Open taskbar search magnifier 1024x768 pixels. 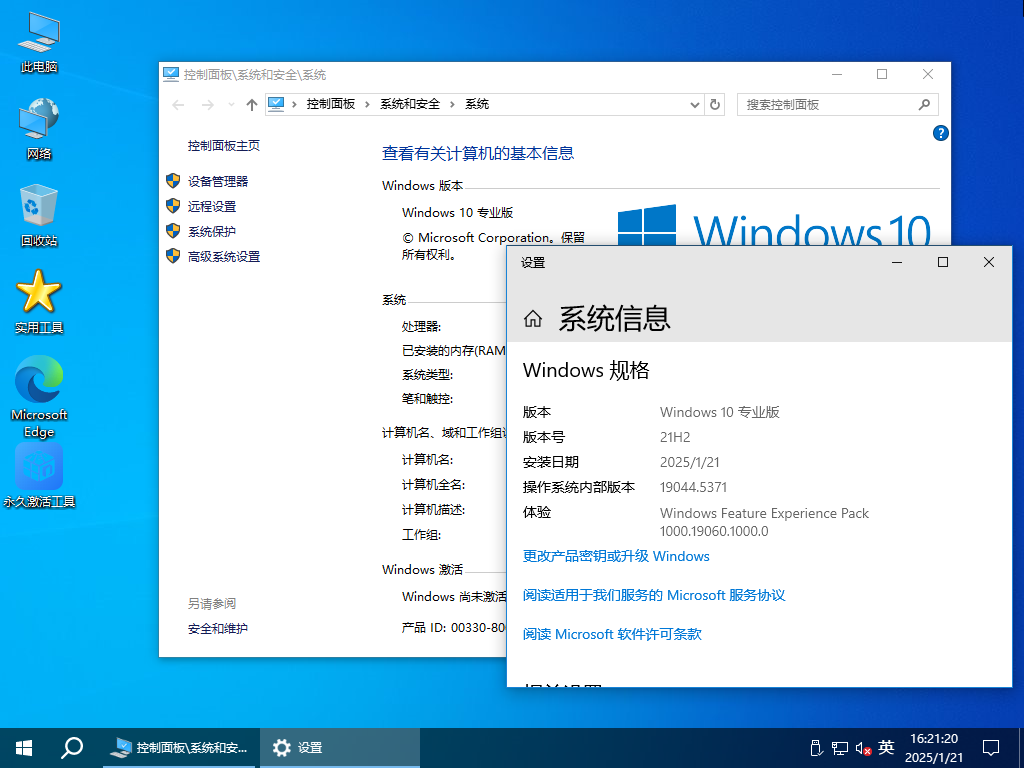72,748
